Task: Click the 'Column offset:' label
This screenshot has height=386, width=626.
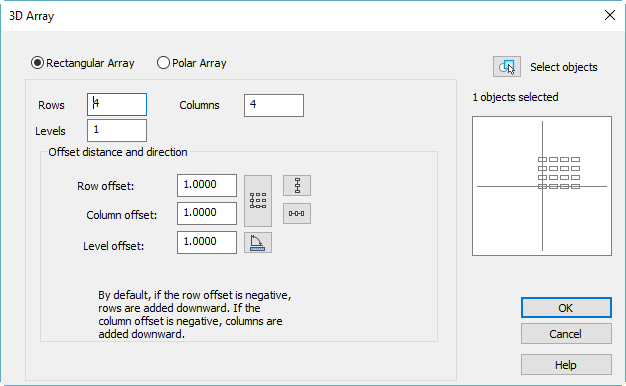Action: click(122, 215)
